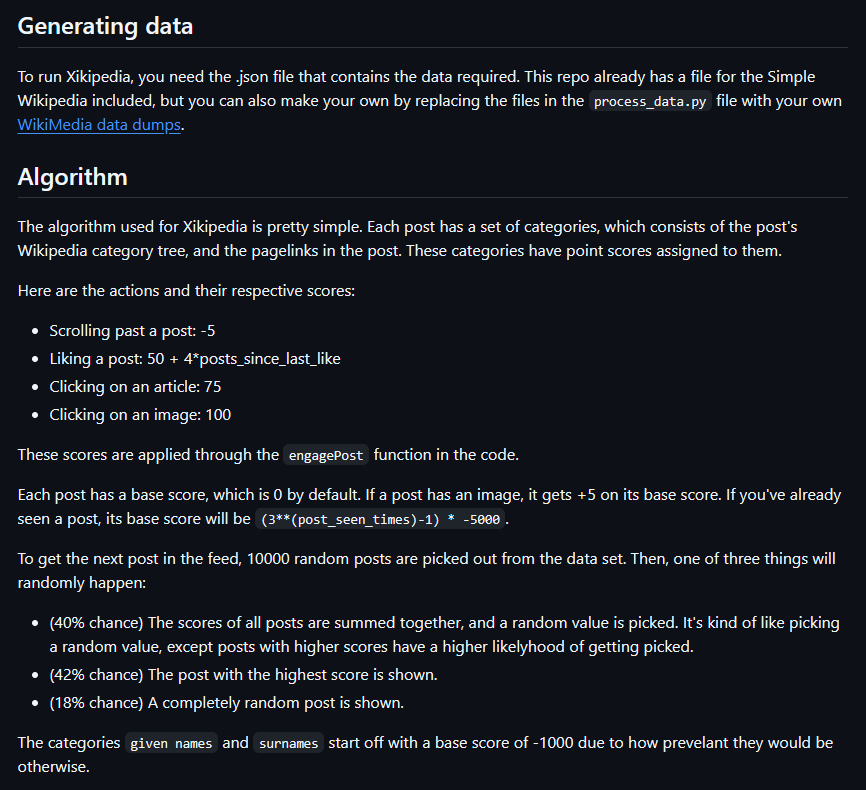866x790 pixels.
Task: Open the WikiMedia data dumps link
Action: point(99,126)
